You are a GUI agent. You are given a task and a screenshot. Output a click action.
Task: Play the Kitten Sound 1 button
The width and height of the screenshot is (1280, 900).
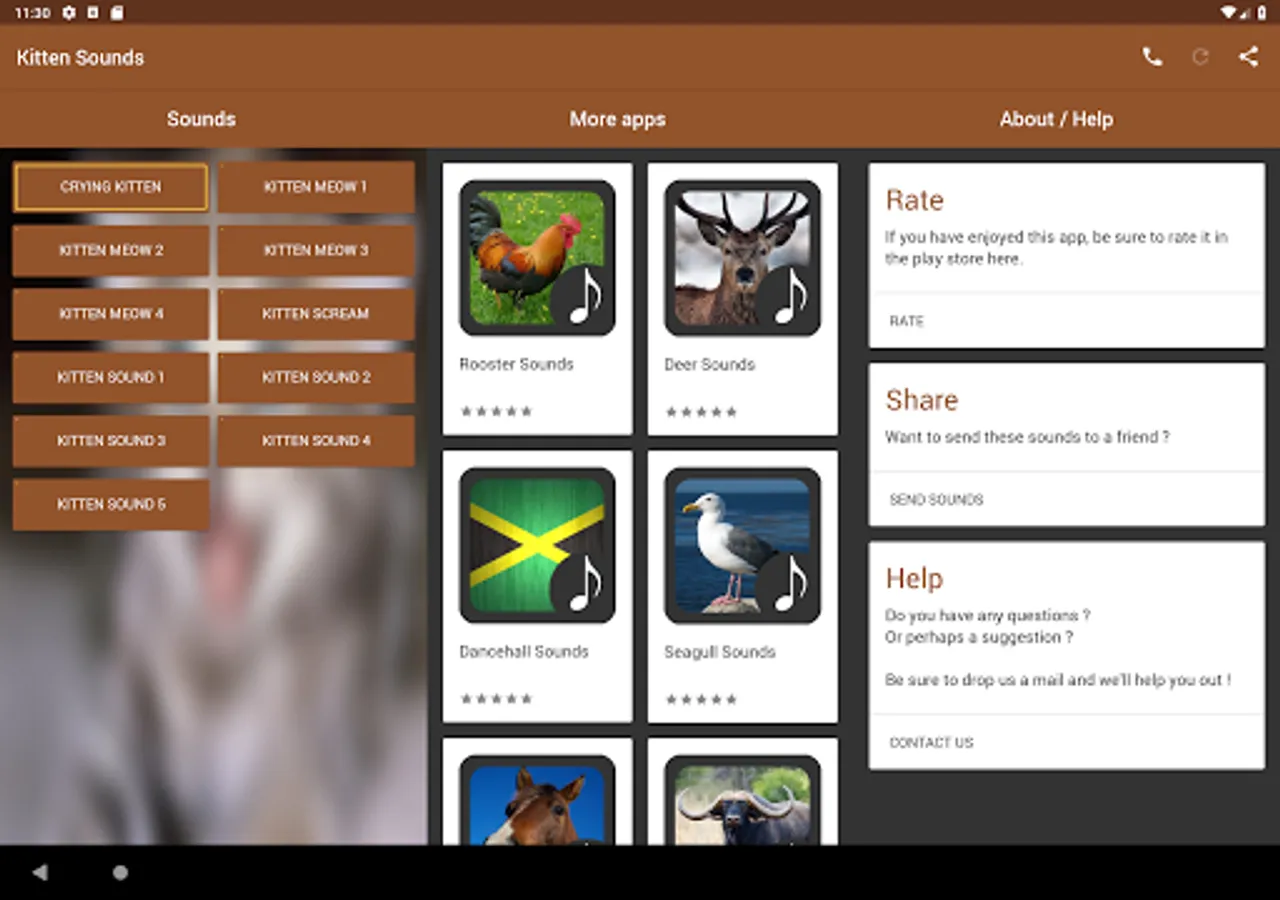(111, 377)
